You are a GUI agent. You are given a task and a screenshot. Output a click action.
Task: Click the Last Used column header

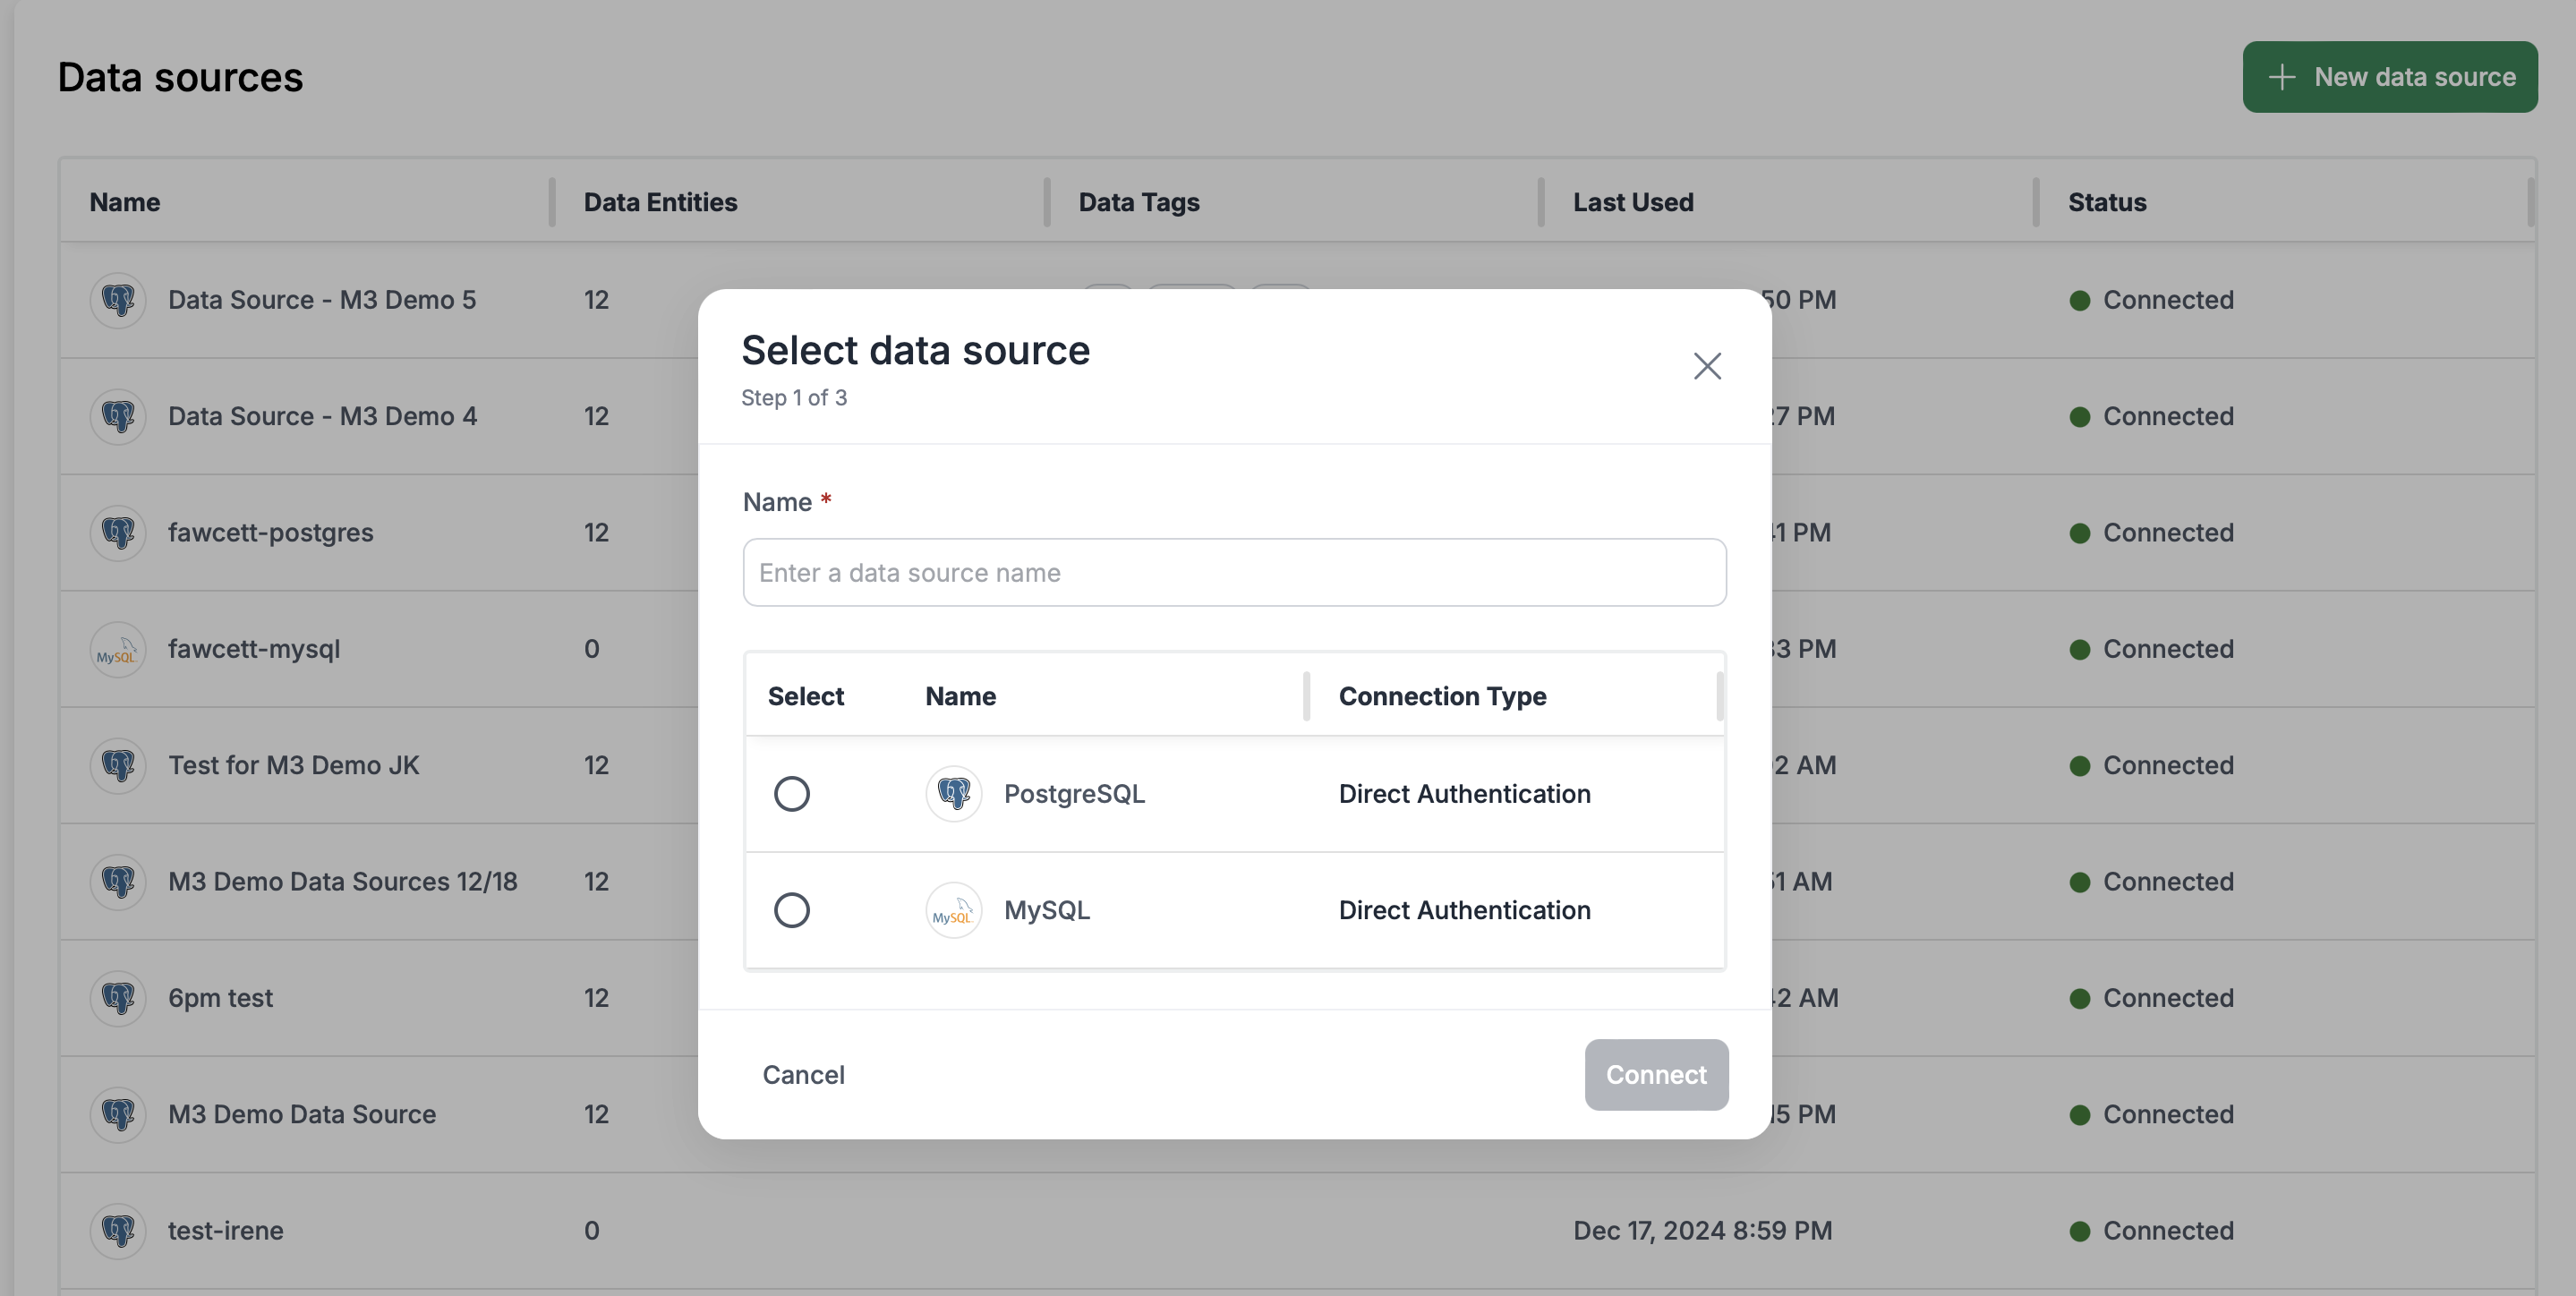click(1633, 202)
